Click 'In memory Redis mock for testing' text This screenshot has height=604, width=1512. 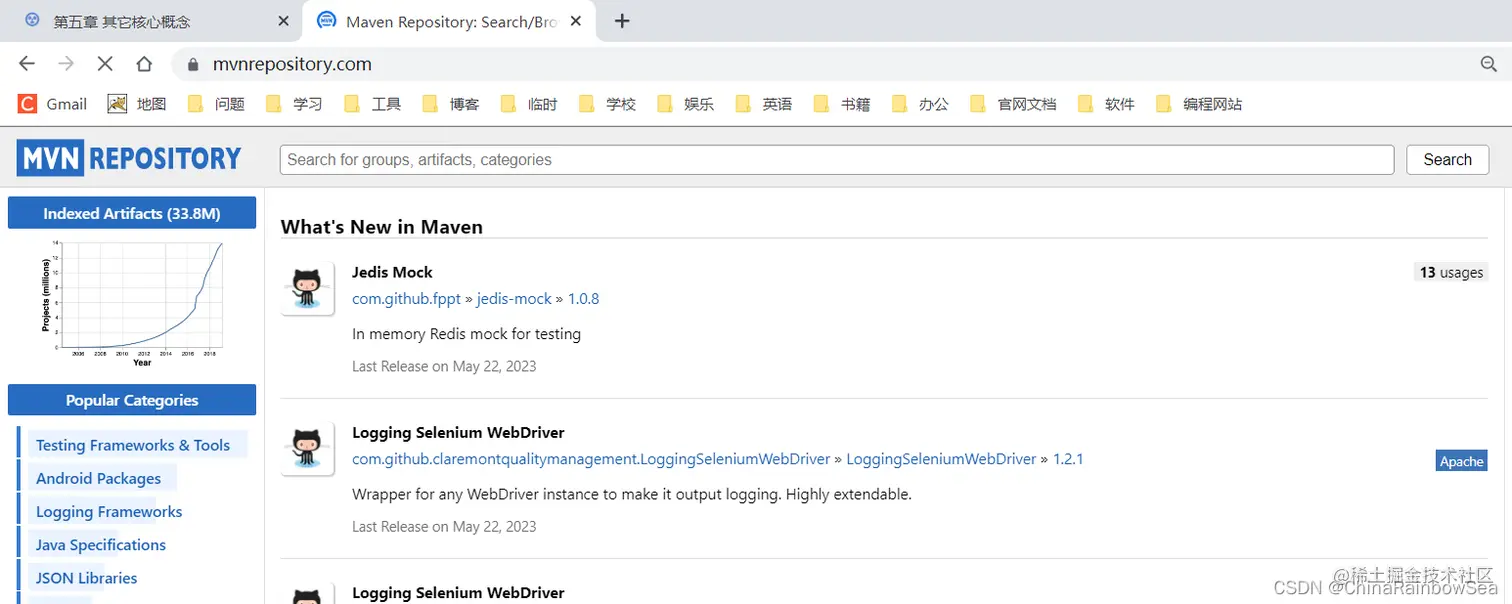click(x=466, y=334)
